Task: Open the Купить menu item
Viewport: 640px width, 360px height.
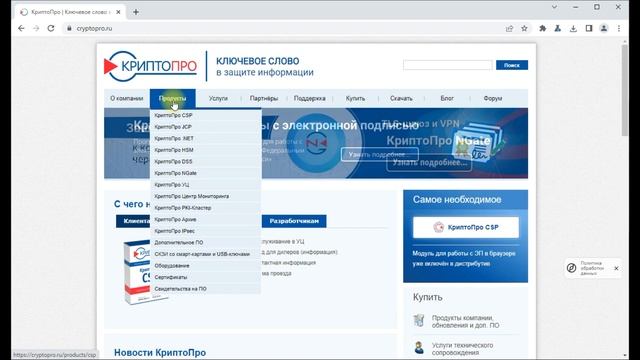Action: (355, 98)
